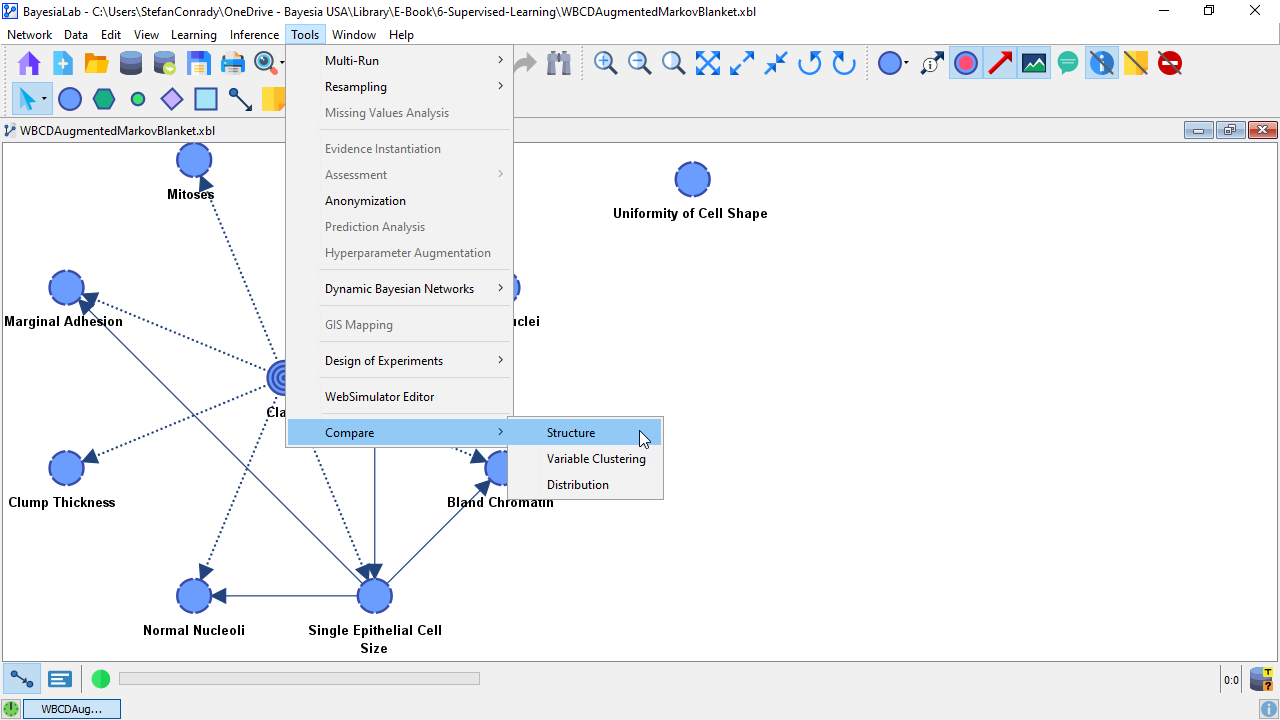Image resolution: width=1280 pixels, height=720 pixels.
Task: Zoom in with the plus magnifier
Action: click(x=606, y=64)
